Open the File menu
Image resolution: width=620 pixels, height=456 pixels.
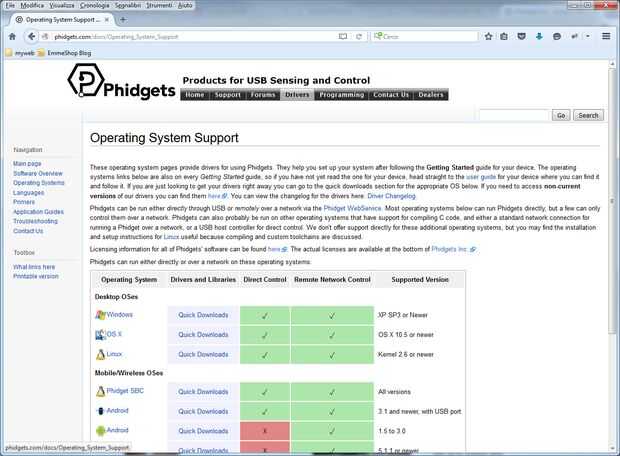coord(10,5)
